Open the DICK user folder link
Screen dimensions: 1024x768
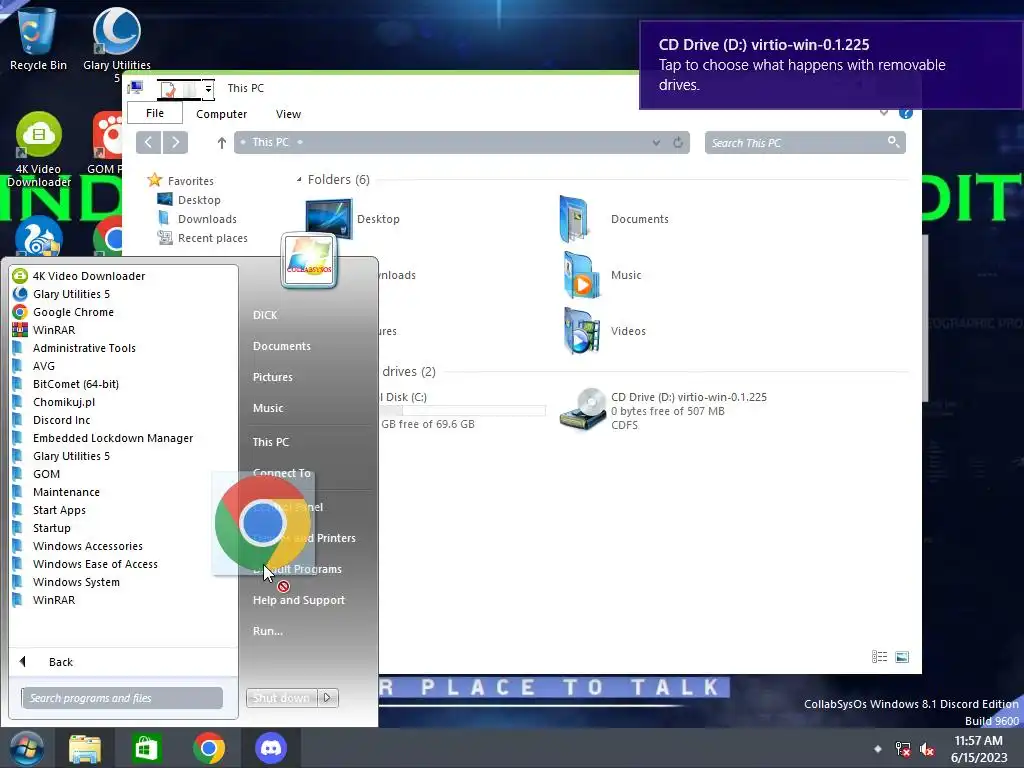[x=264, y=315]
